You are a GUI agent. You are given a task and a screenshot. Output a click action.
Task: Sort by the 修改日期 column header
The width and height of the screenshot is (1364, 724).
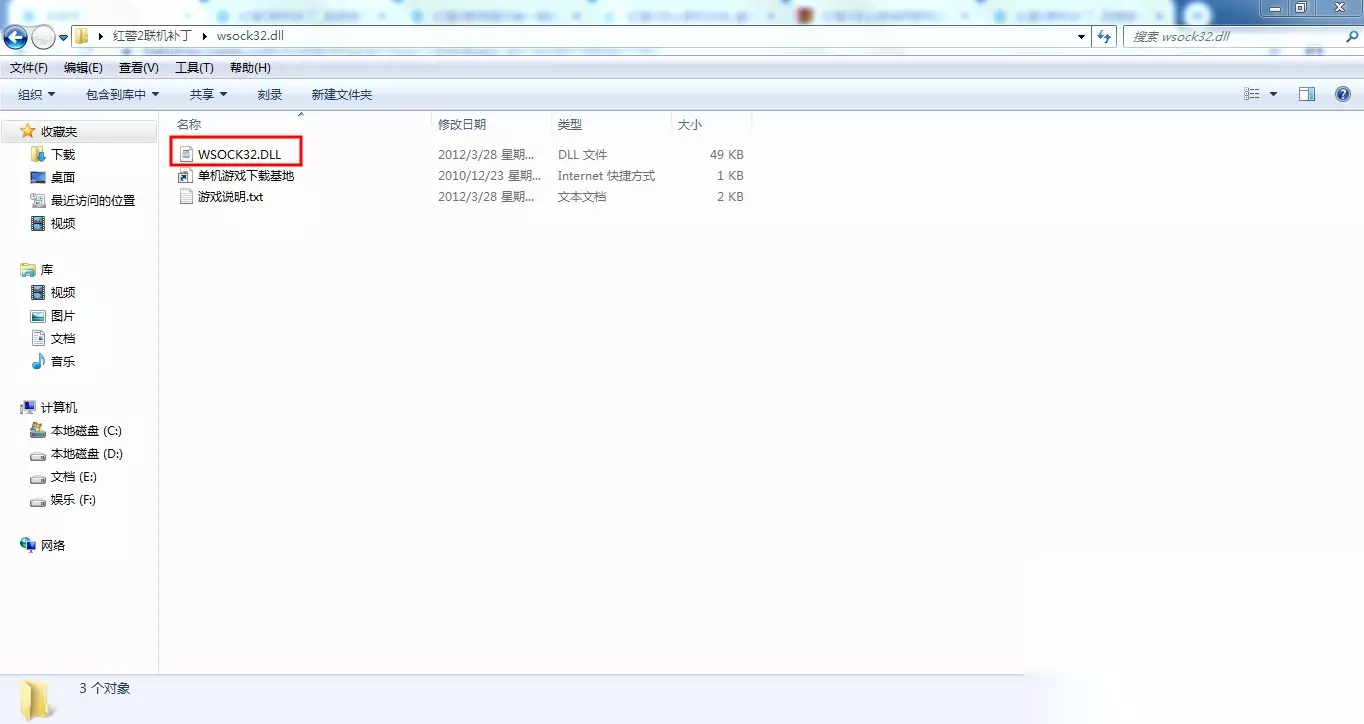pos(462,124)
